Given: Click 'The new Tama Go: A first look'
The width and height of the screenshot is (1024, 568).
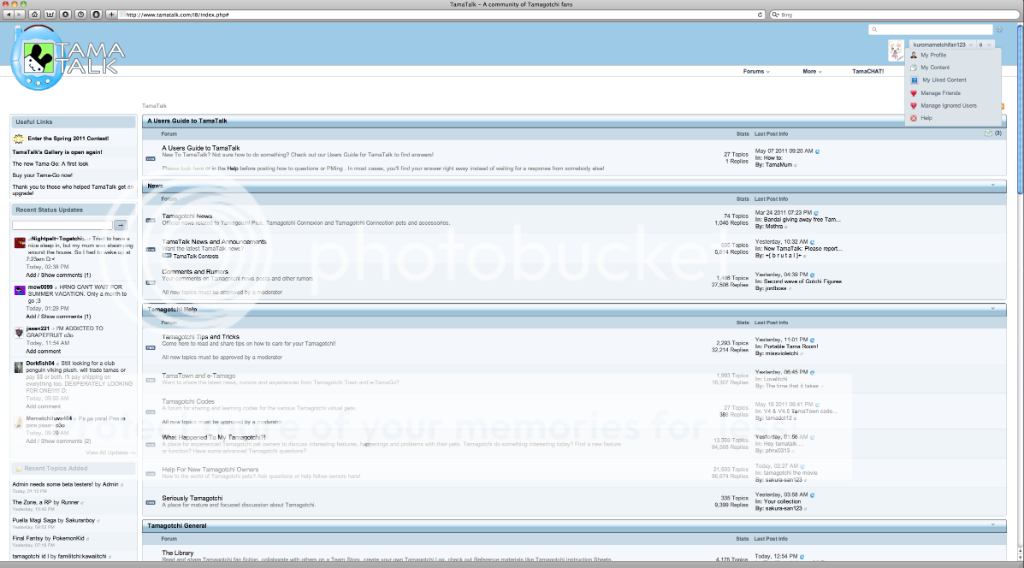Looking at the screenshot, I should [x=50, y=164].
